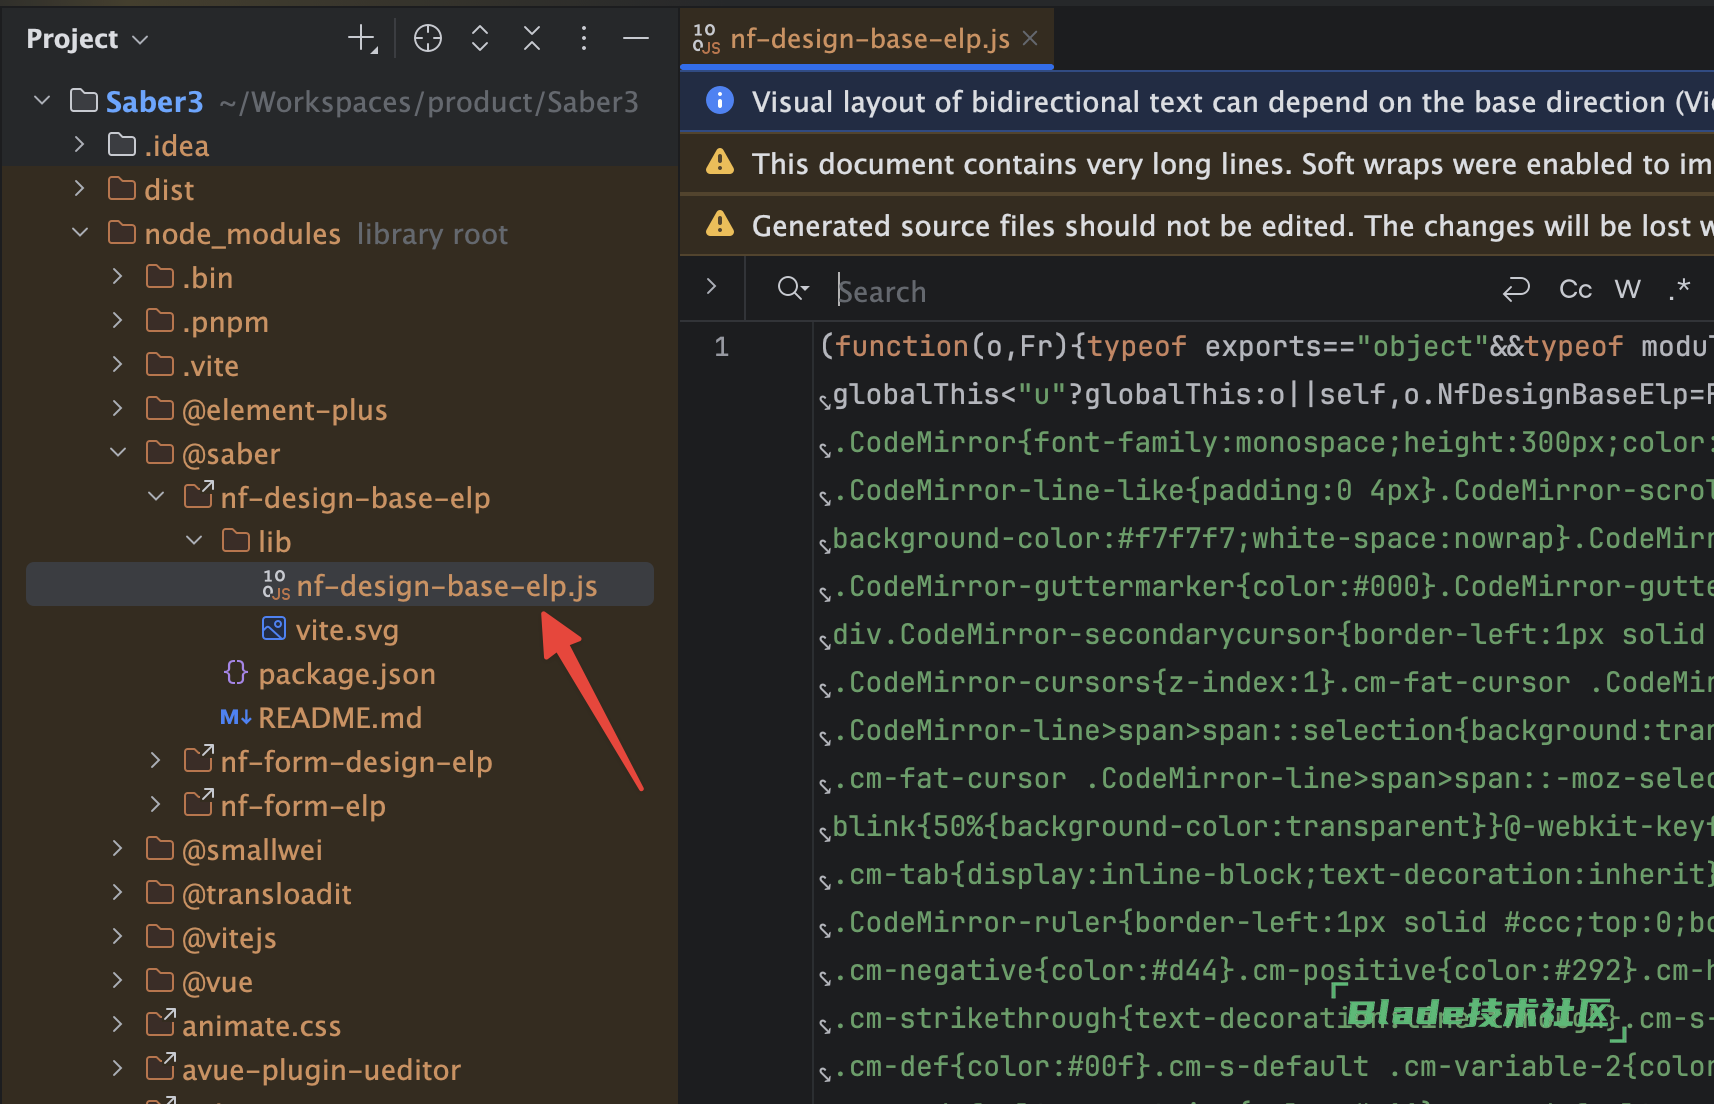Expand the .pnpm folder
This screenshot has width=1714, height=1104.
[x=118, y=321]
